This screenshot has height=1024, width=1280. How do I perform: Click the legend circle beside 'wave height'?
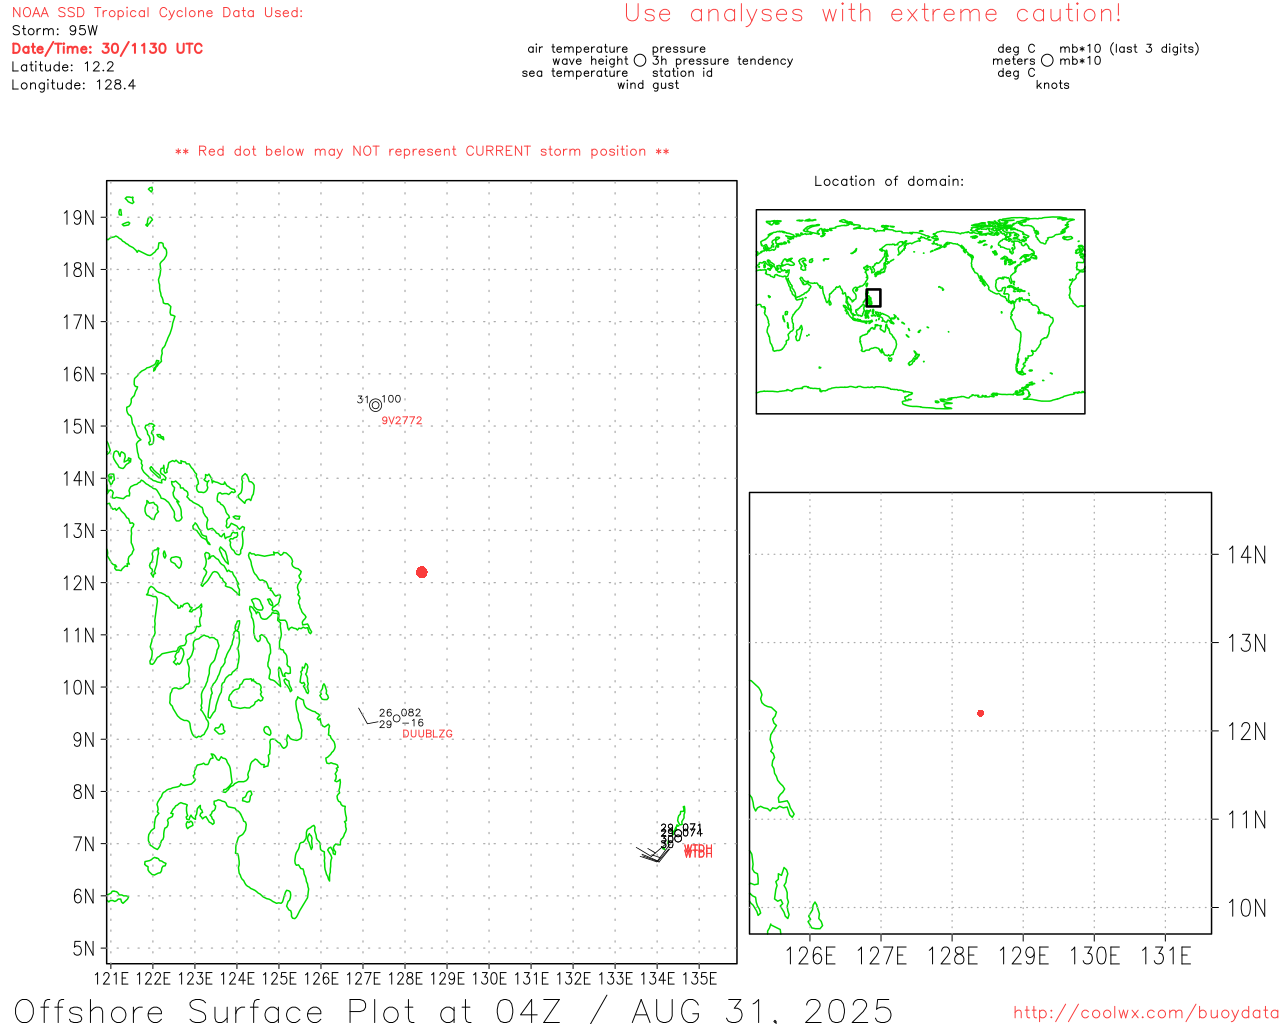640,60
